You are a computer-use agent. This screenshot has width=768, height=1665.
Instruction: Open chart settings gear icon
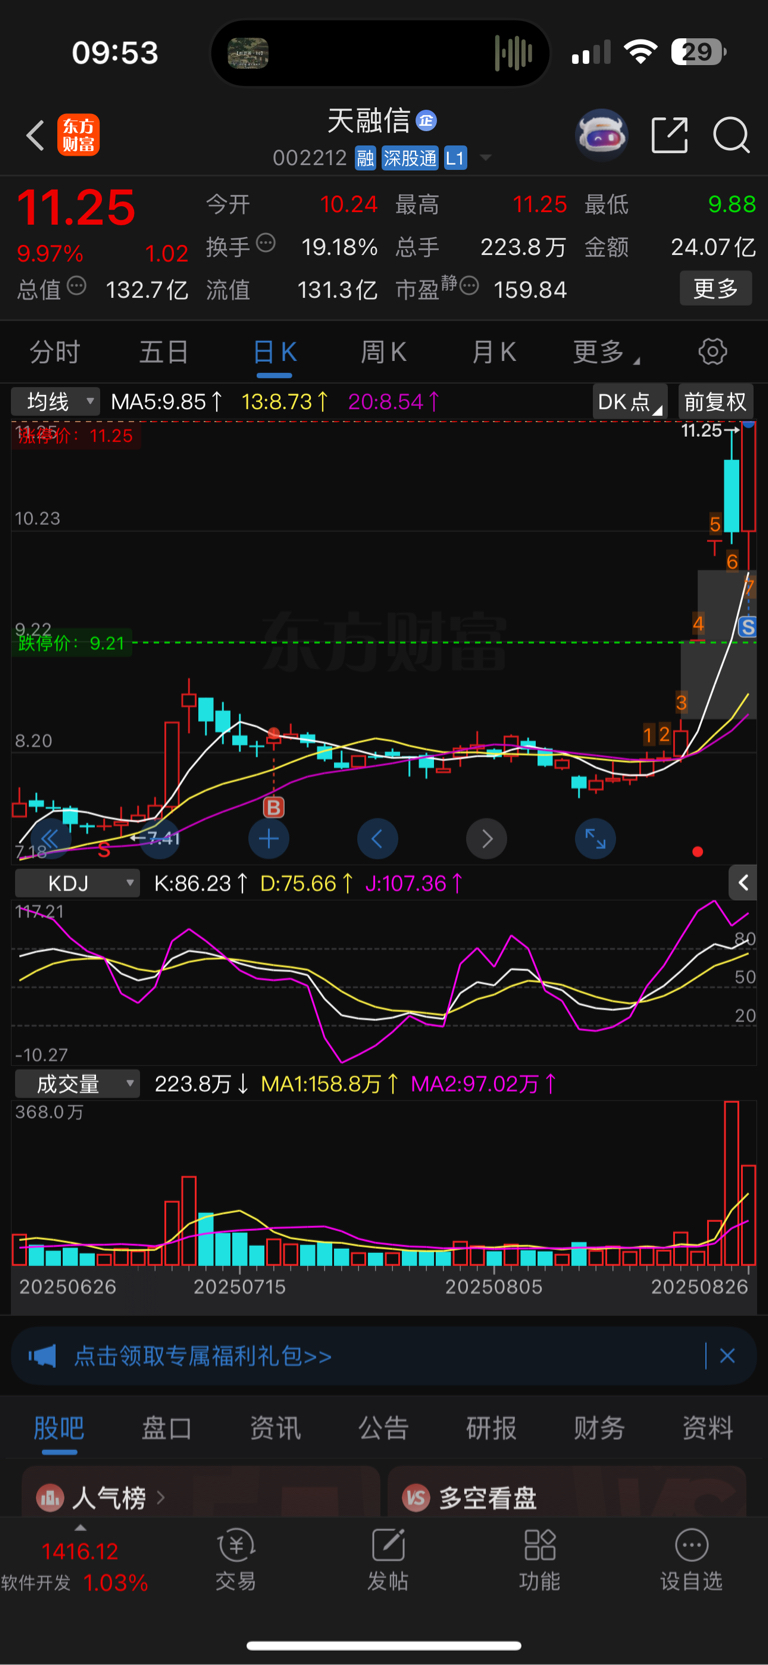coord(712,352)
